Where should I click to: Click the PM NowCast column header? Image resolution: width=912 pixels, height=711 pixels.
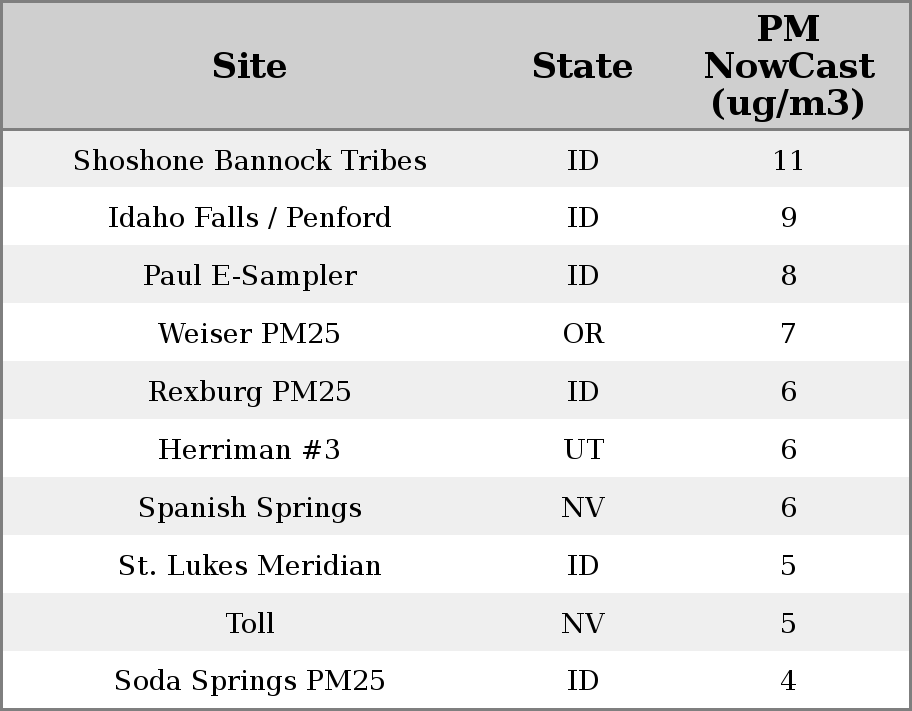click(788, 67)
